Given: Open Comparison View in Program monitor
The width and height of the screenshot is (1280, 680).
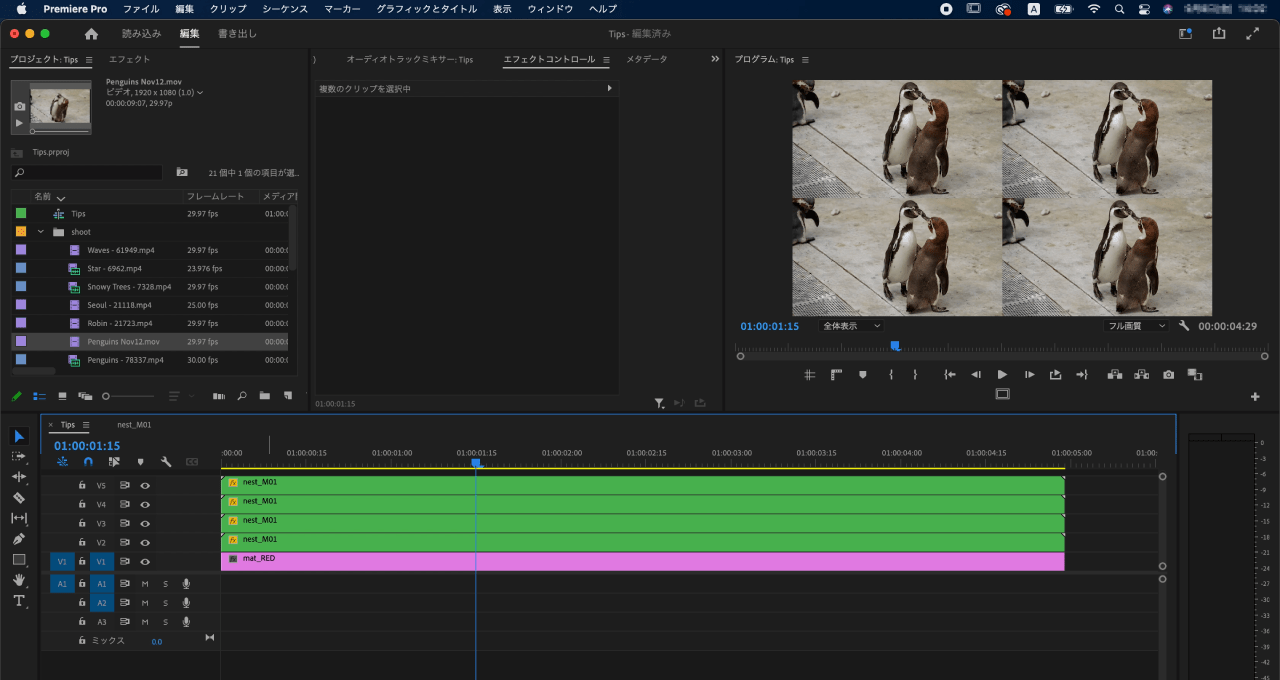Looking at the screenshot, I should [1195, 375].
